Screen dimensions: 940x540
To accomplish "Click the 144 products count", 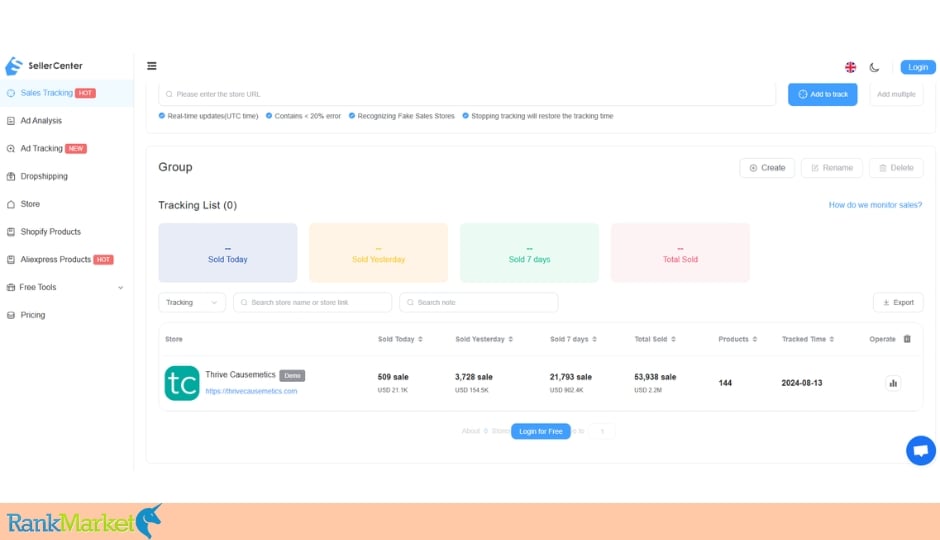I will (x=725, y=383).
